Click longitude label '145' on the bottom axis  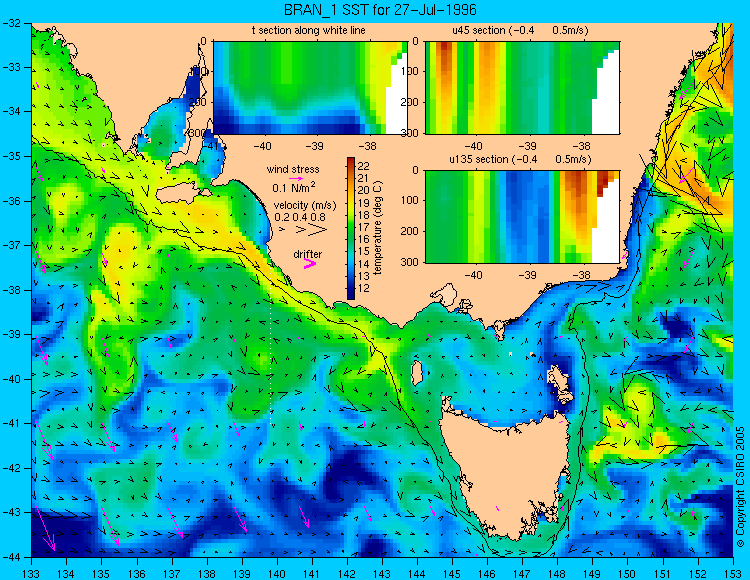(x=452, y=573)
